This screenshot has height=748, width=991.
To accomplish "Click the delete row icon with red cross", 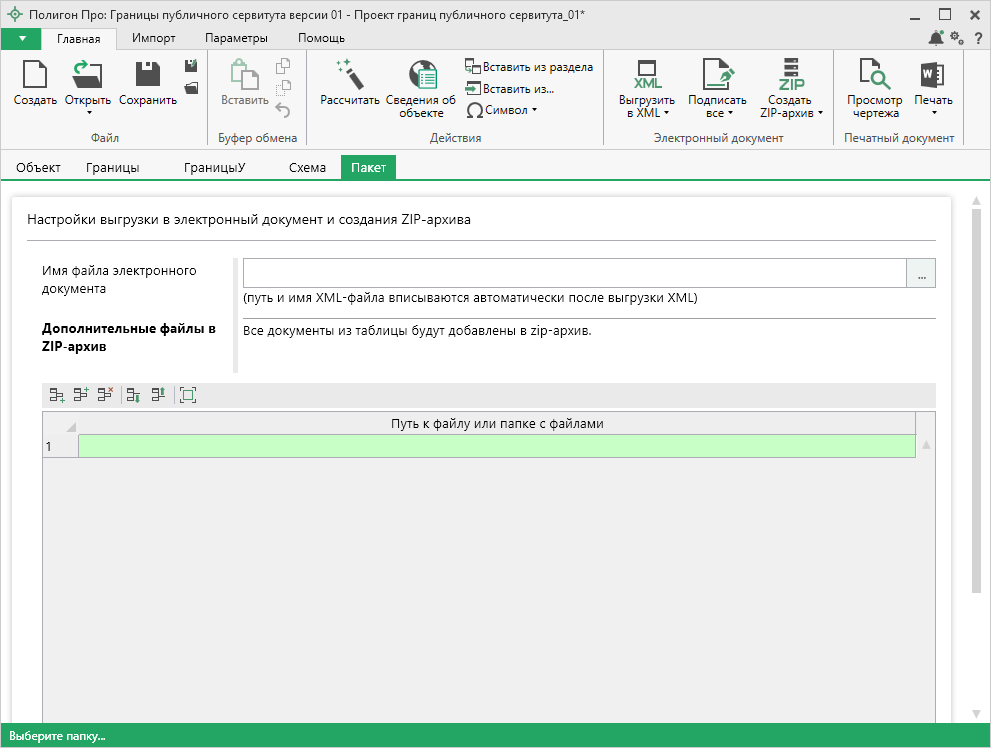I will pos(105,395).
